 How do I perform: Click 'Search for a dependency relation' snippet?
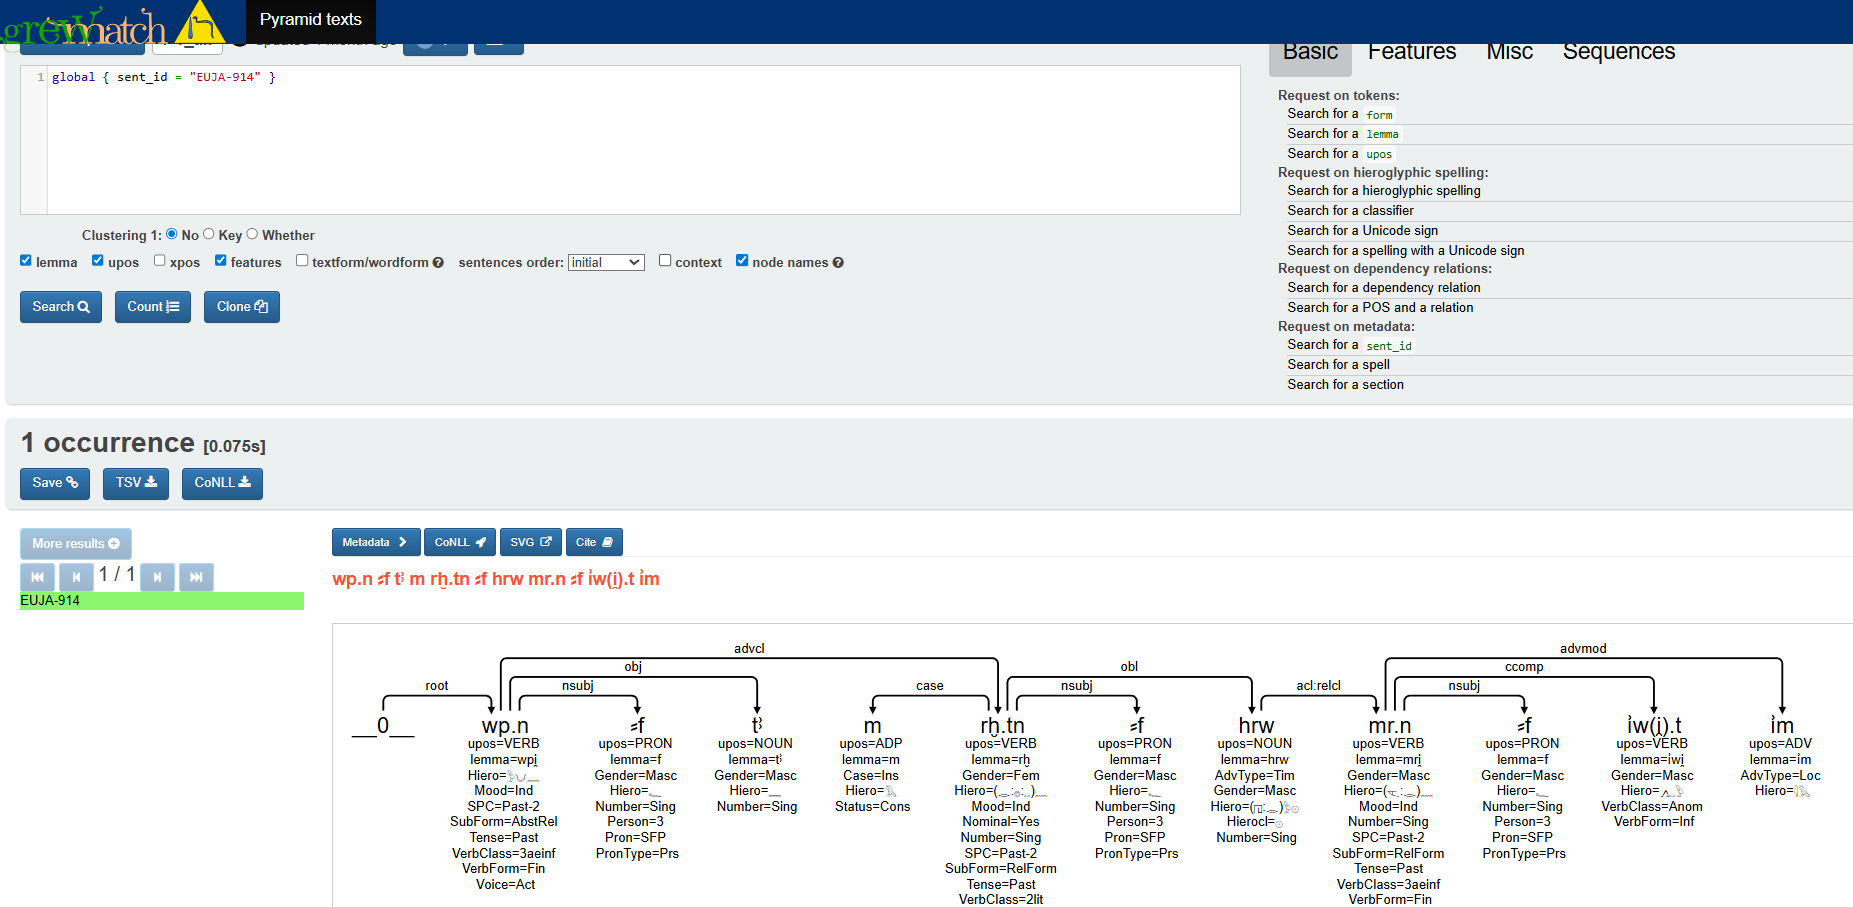[1383, 288]
